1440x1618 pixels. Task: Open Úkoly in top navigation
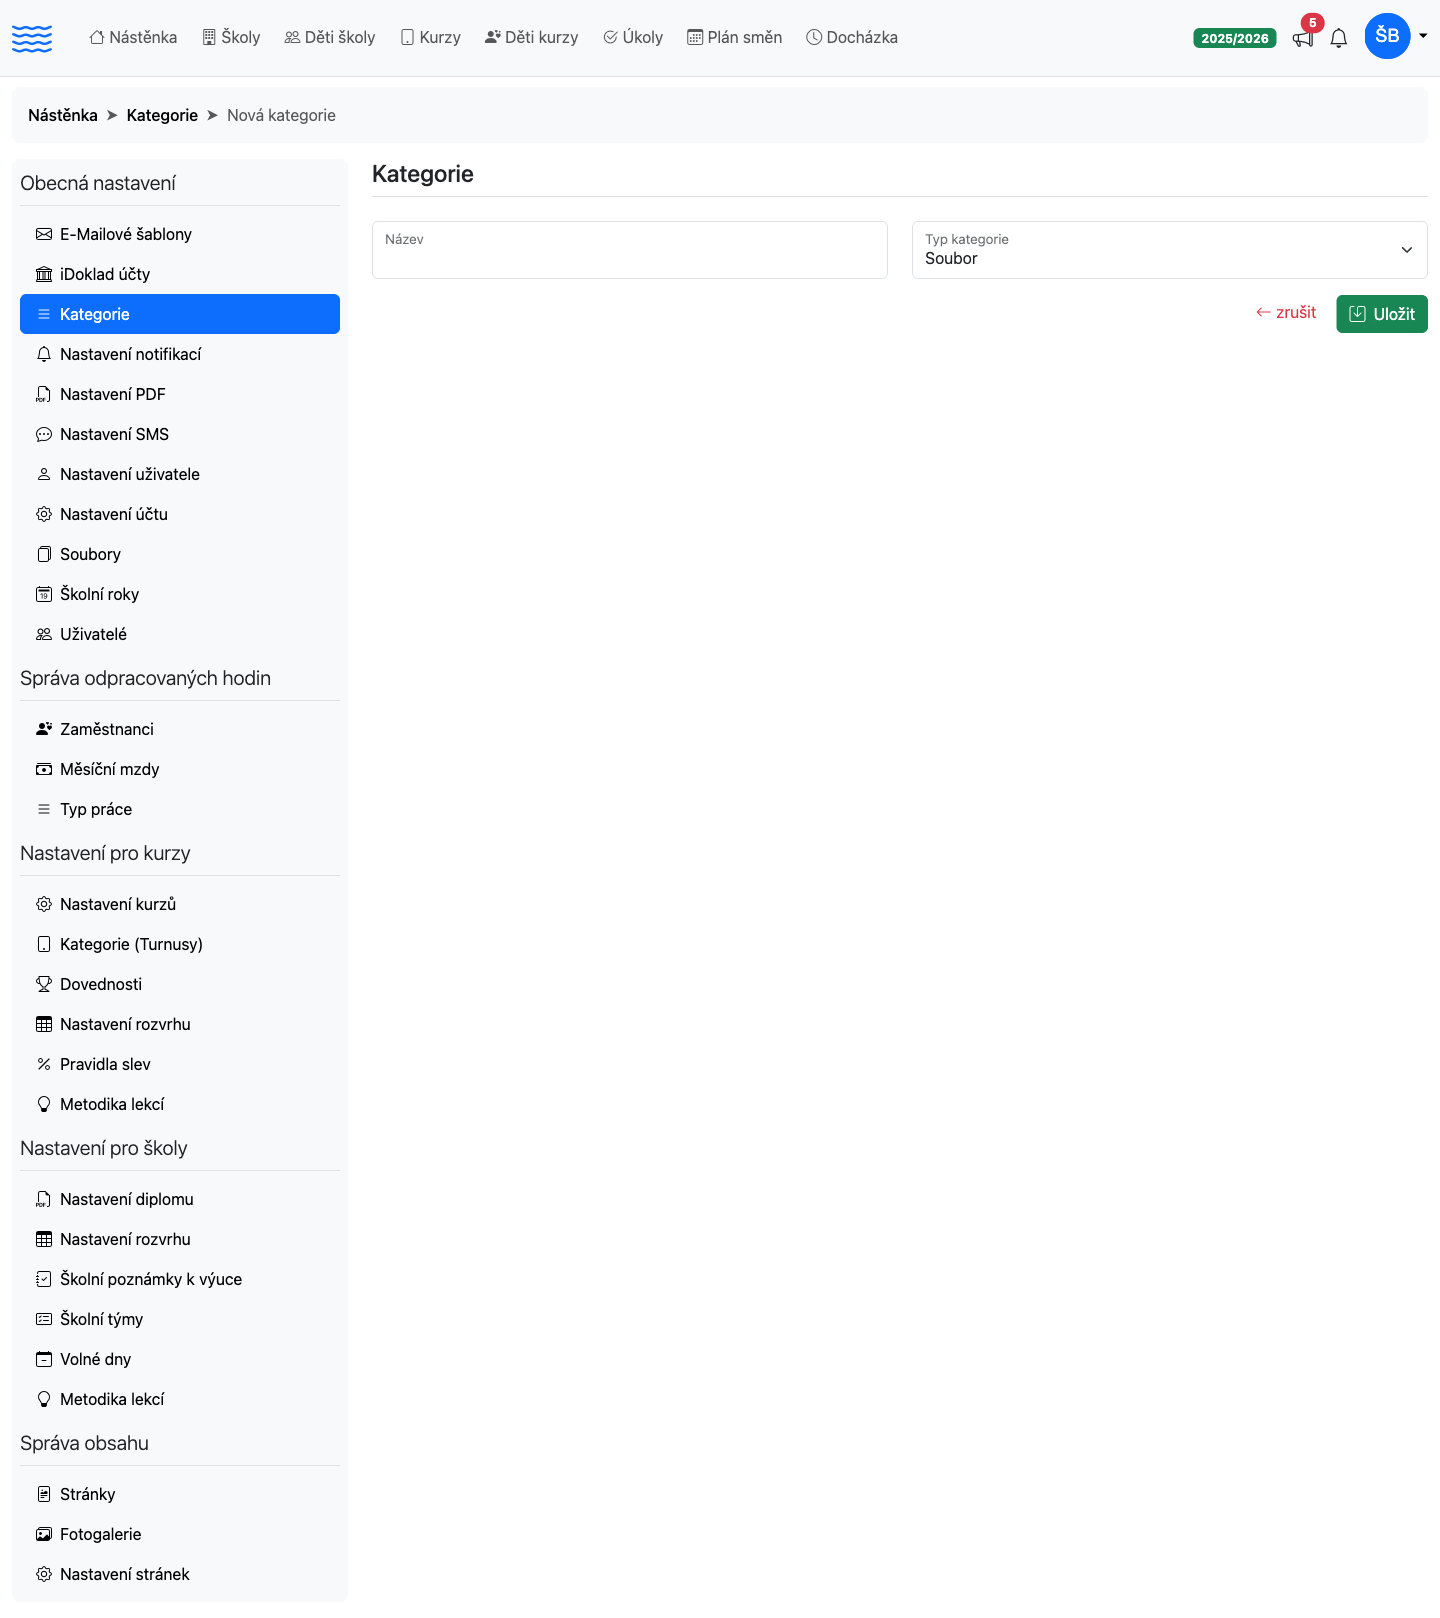[633, 38]
